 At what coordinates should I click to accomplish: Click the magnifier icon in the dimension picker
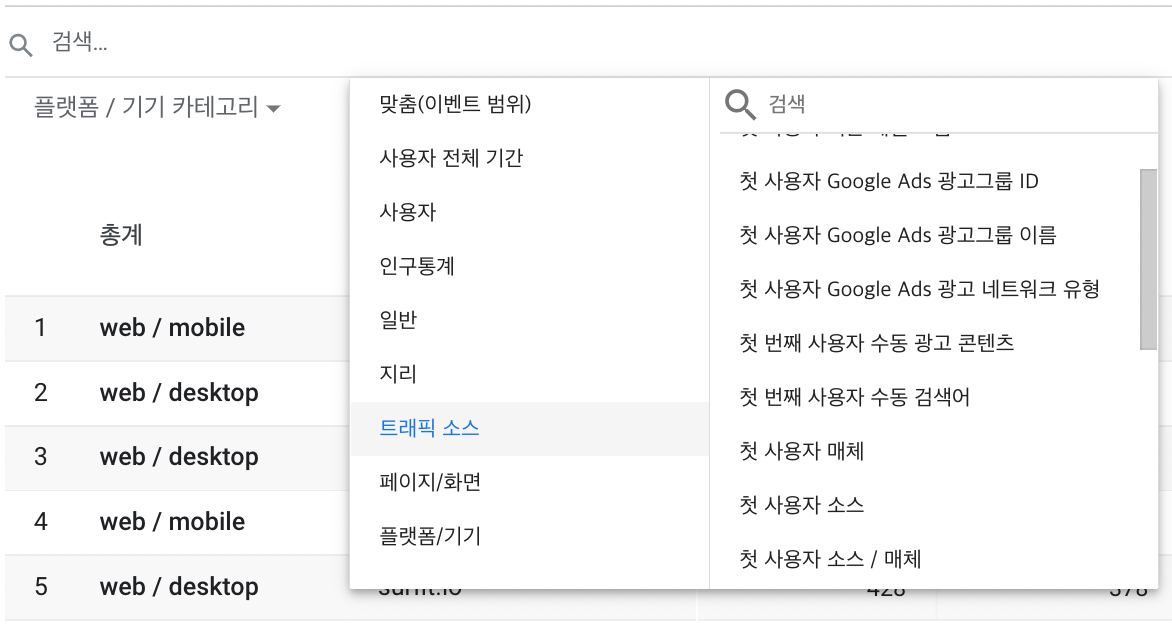pos(740,104)
